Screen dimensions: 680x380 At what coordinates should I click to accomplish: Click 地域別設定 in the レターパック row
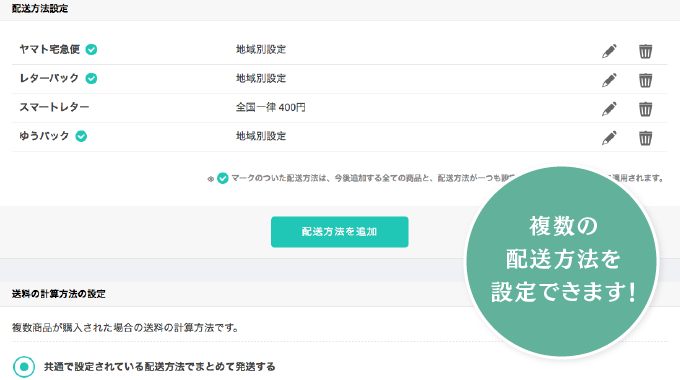coord(261,79)
